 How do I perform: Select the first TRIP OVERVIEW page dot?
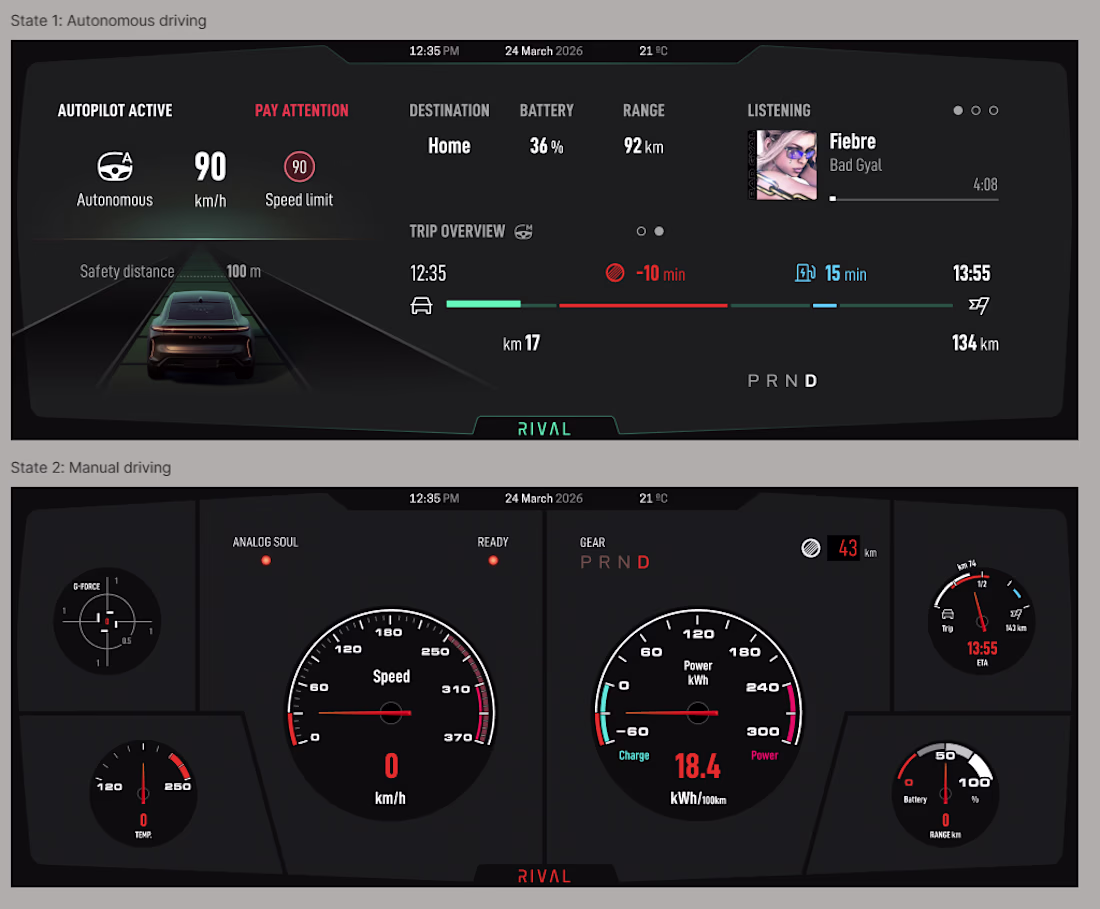tap(641, 231)
